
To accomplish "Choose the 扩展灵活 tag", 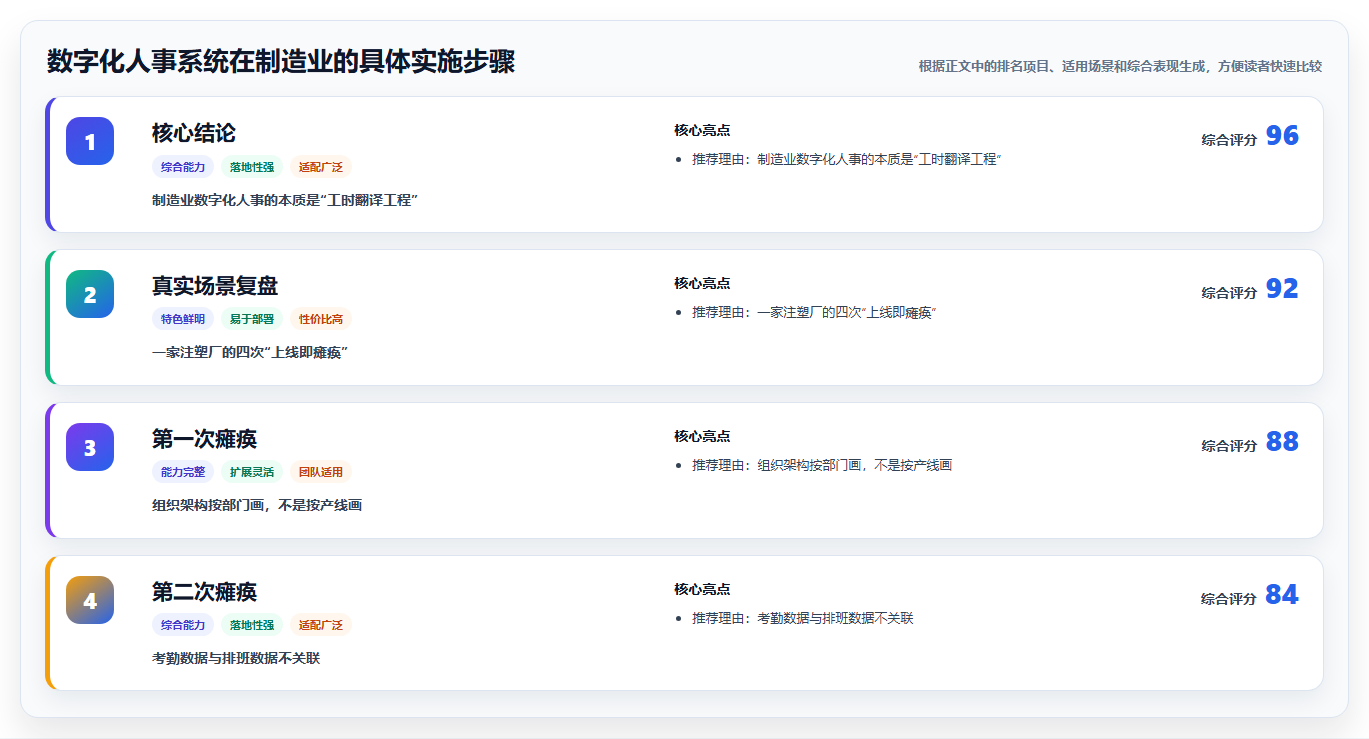I will coord(252,472).
